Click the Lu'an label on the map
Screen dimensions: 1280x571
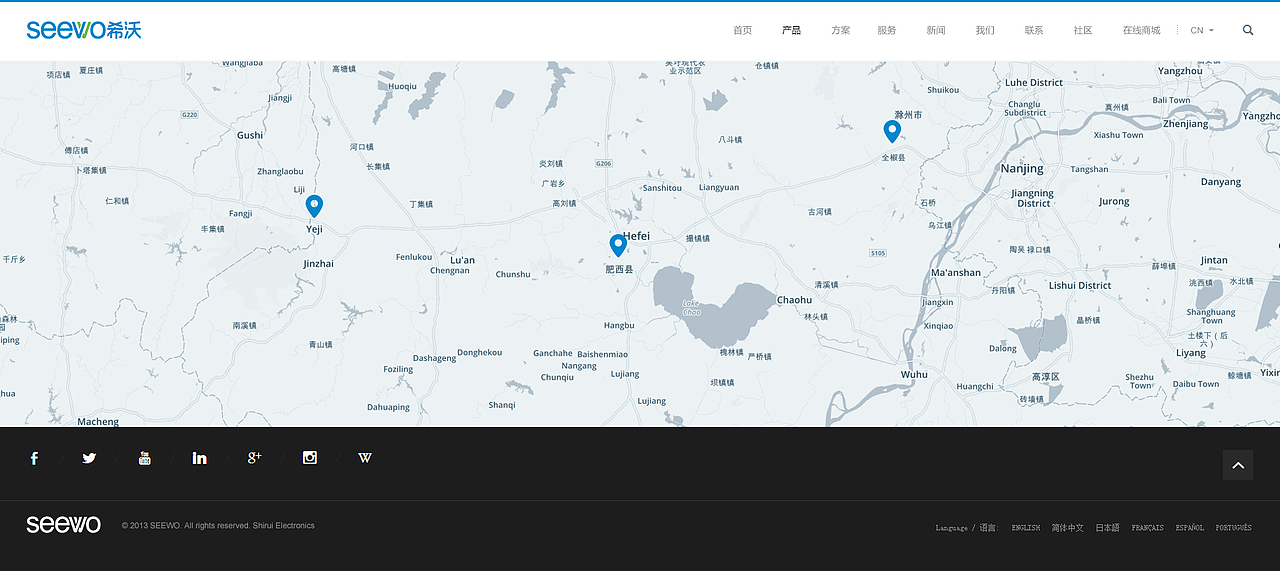click(x=462, y=260)
